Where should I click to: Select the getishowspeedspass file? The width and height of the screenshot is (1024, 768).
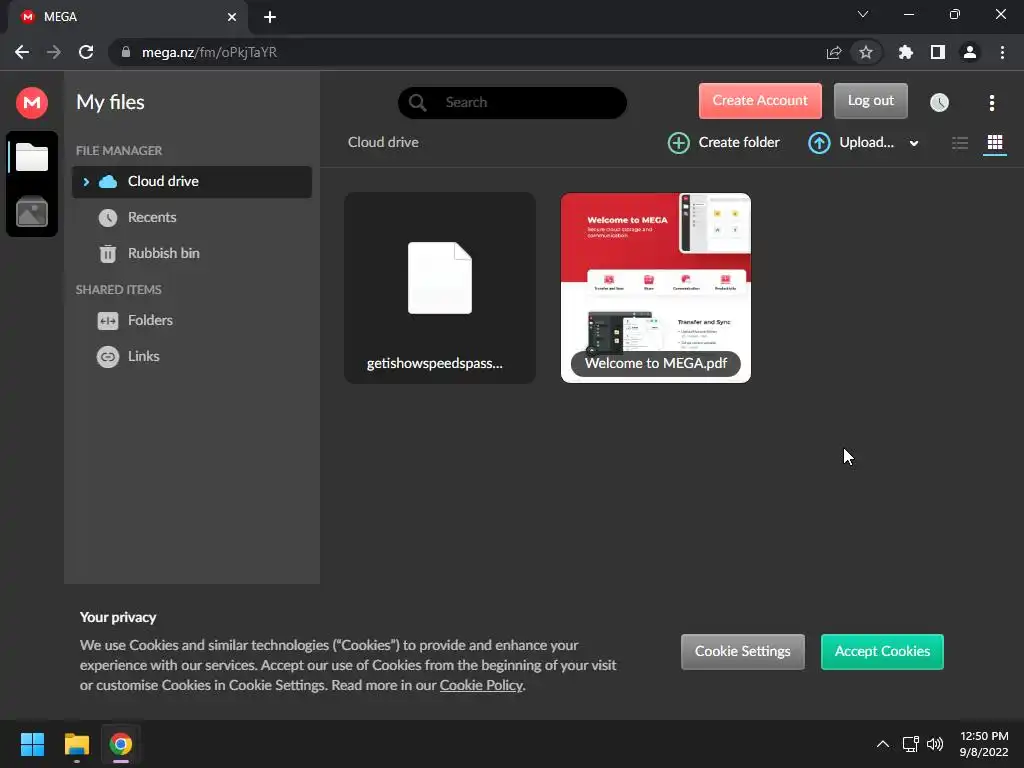tap(440, 287)
